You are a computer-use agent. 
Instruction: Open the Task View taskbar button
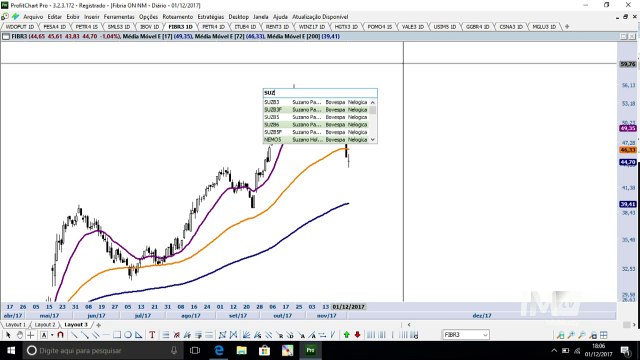coord(195,350)
